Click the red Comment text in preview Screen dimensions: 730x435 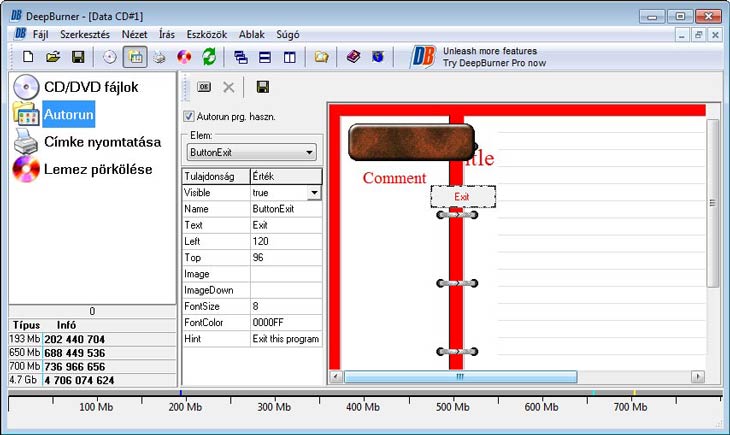pyautogui.click(x=394, y=178)
